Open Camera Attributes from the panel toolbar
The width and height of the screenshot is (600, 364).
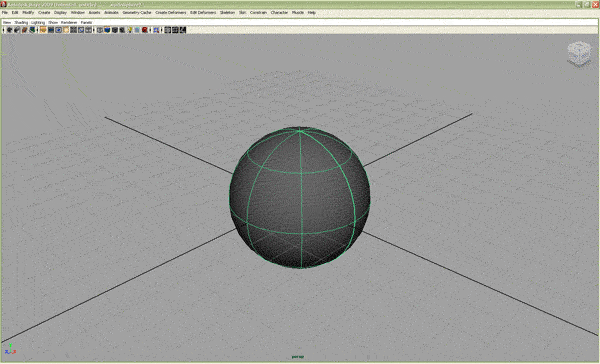pos(17,30)
